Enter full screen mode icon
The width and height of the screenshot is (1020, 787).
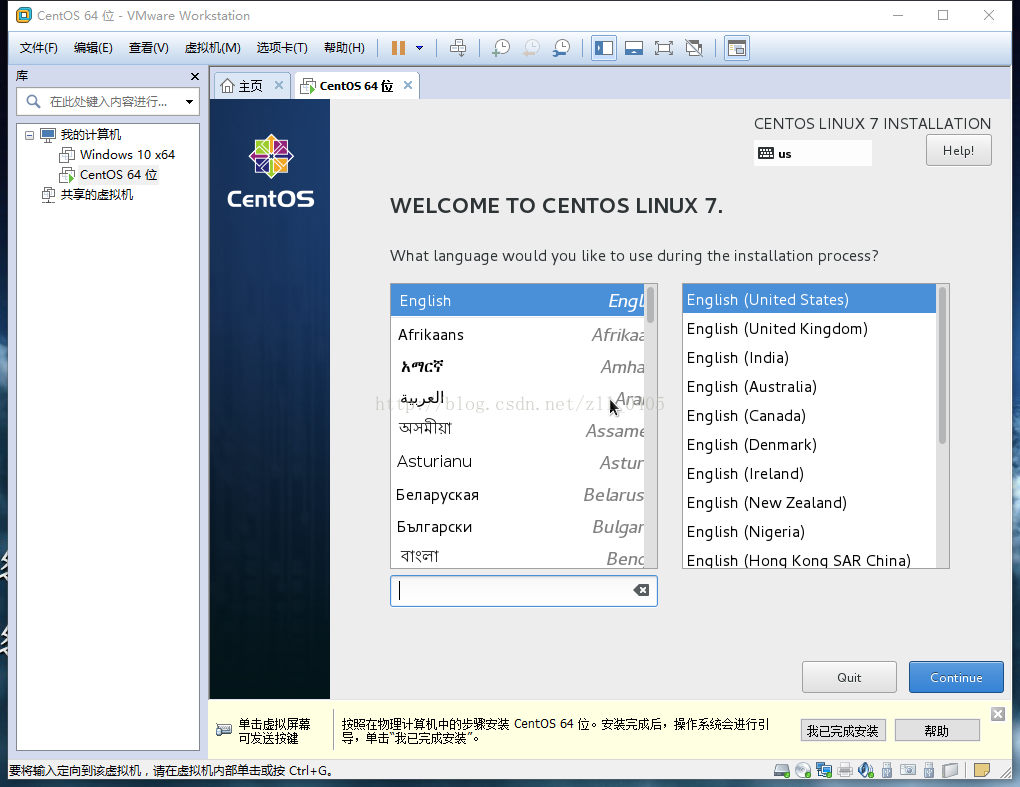(x=664, y=47)
